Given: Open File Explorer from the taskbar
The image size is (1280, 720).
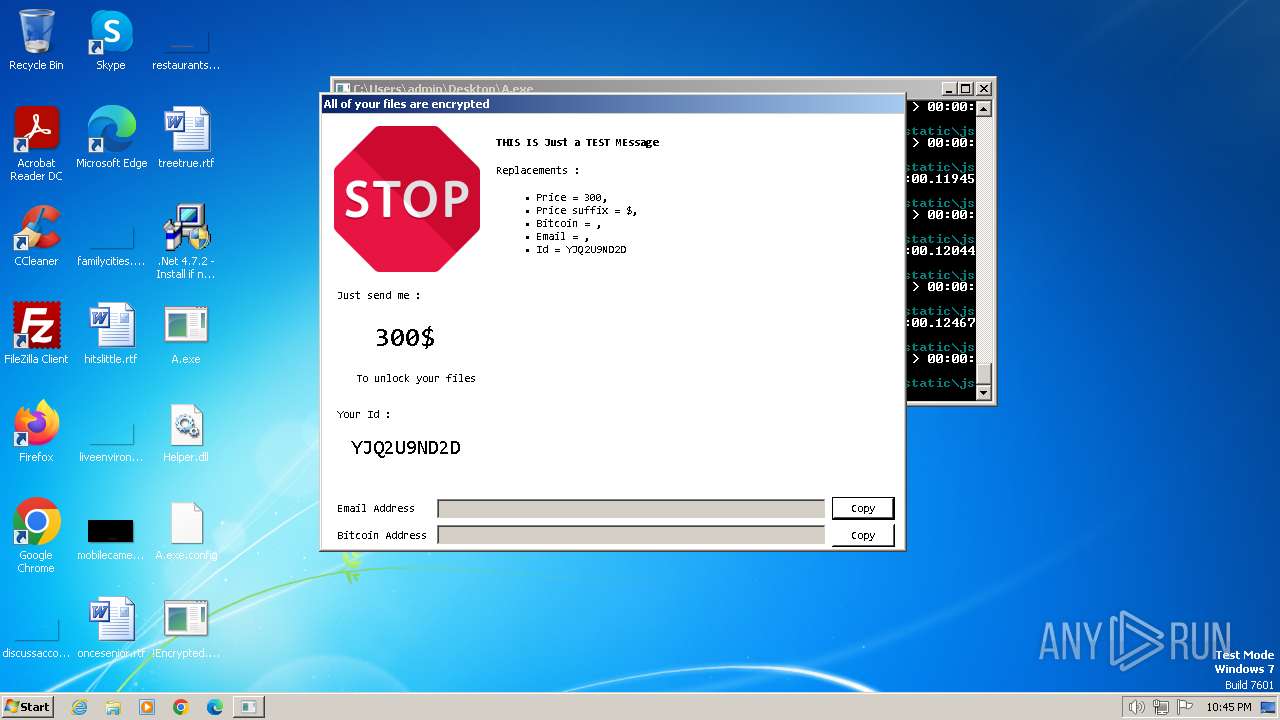Looking at the screenshot, I should click(113, 707).
